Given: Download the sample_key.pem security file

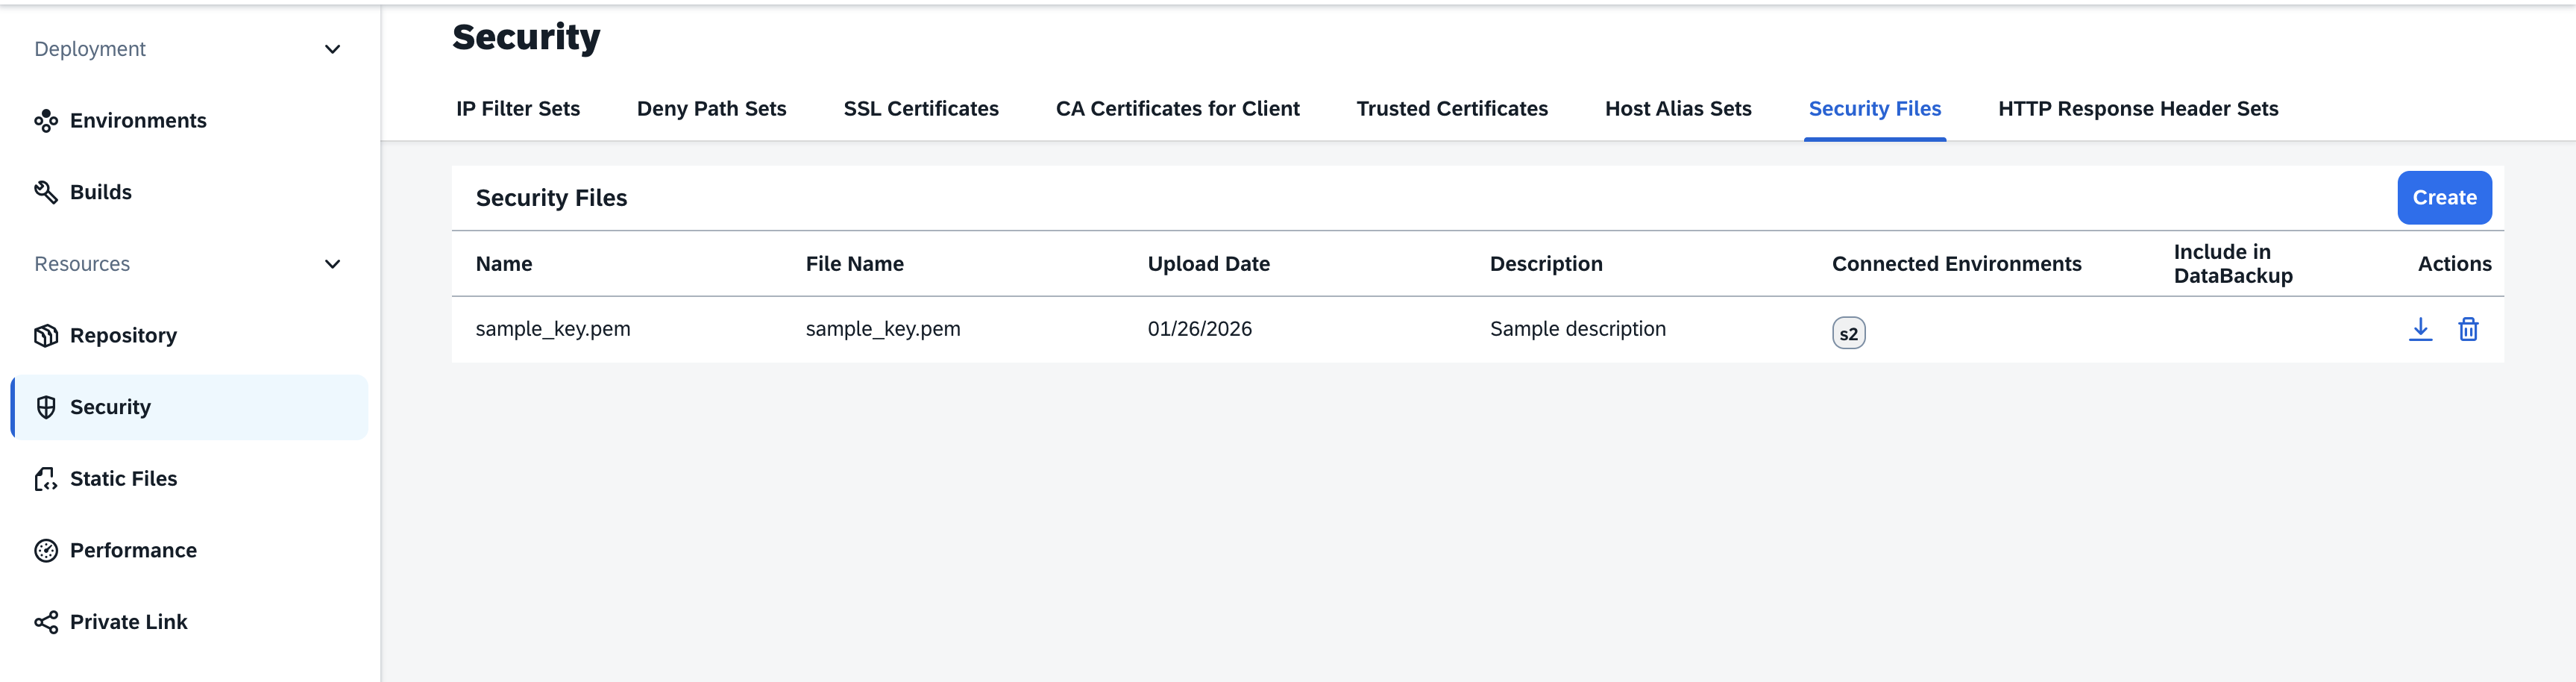Looking at the screenshot, I should 2420,328.
